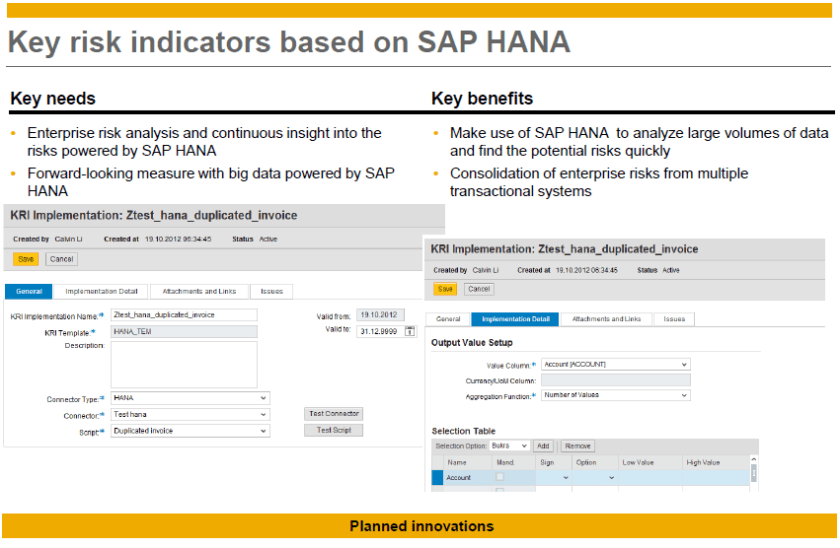Expand the Script dropdown showing Duplicated Invoice
This screenshot has height=548, width=840.
[263, 431]
